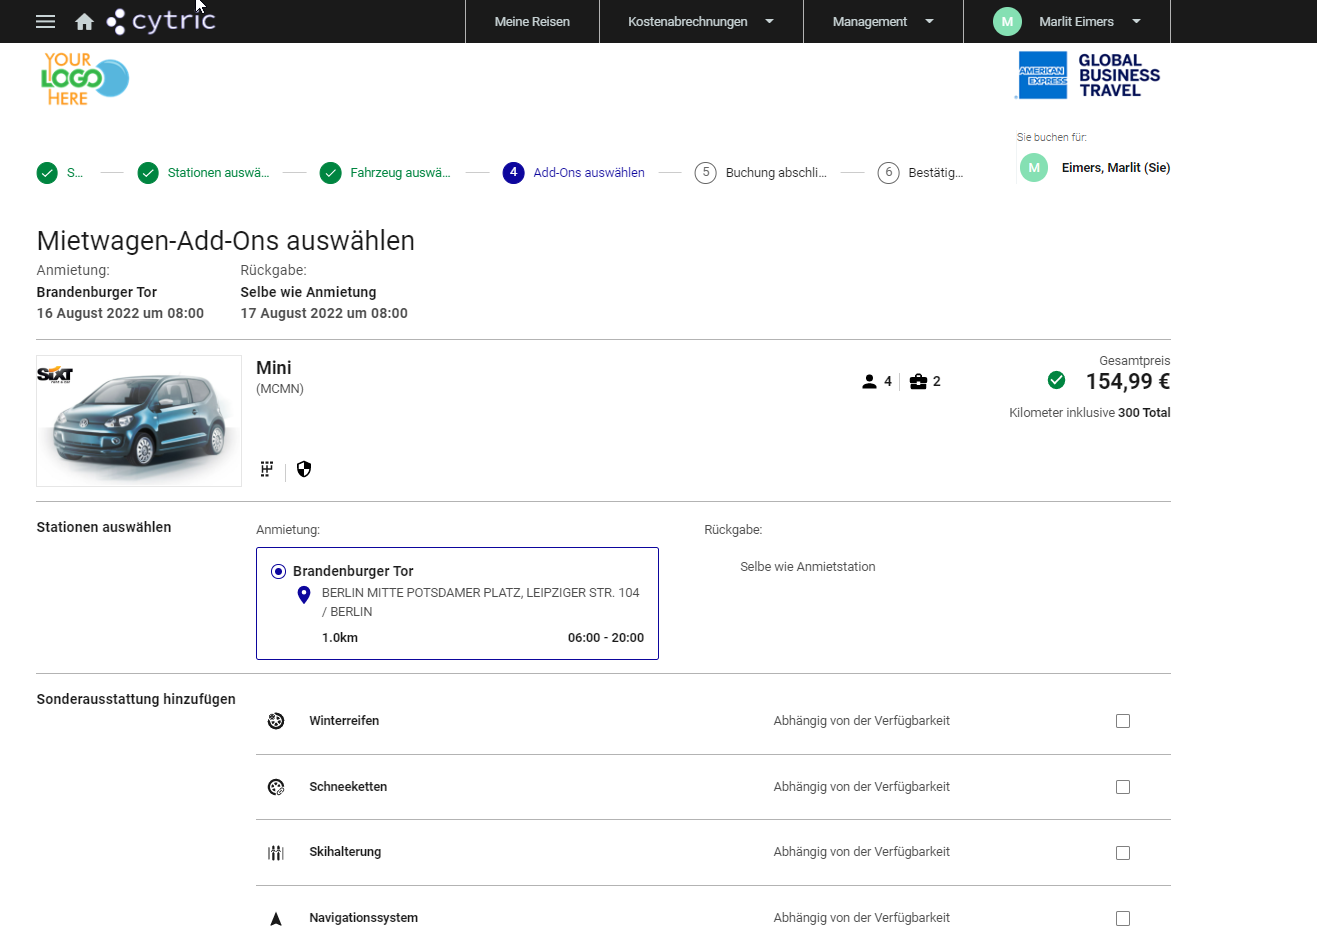Image resolution: width=1317 pixels, height=928 pixels.
Task: Expand the Management dropdown arrow
Action: point(929,21)
